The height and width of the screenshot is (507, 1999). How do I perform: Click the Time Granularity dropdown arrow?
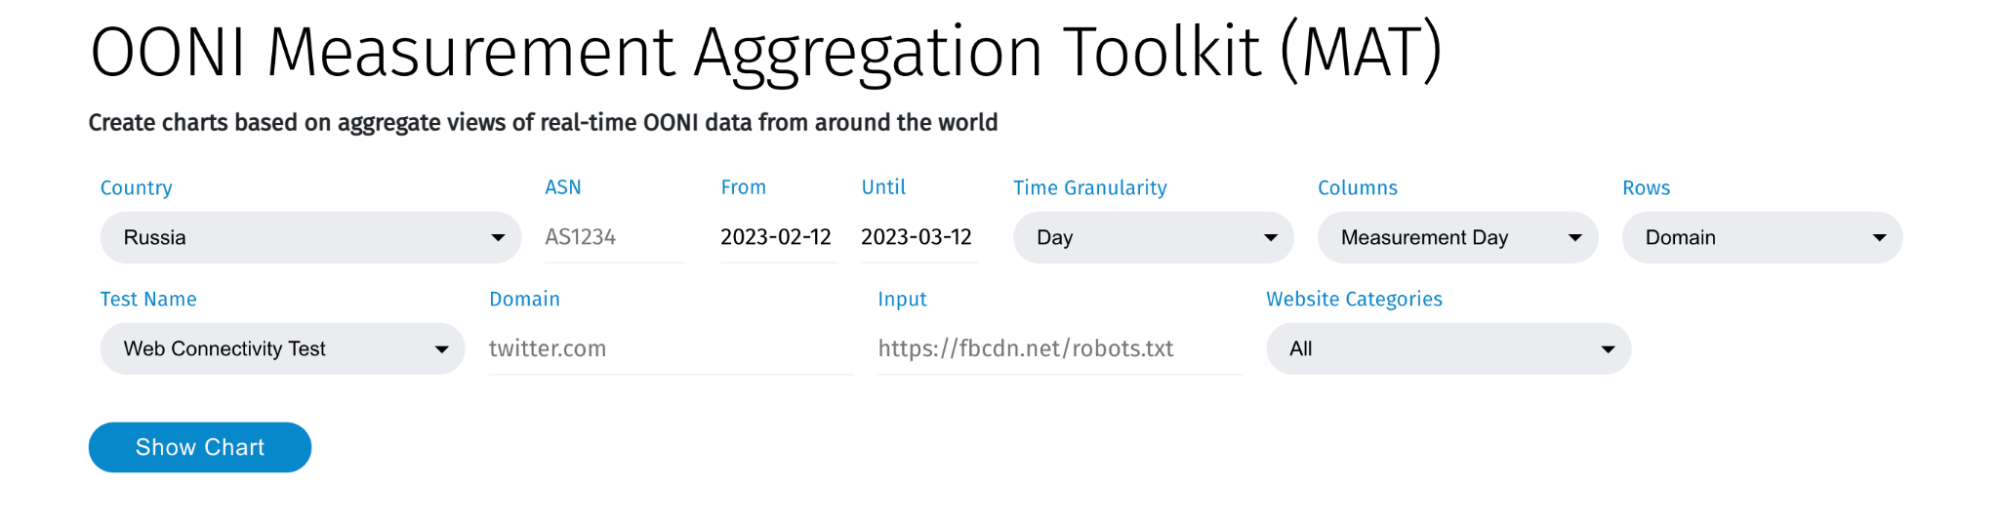(x=1270, y=238)
